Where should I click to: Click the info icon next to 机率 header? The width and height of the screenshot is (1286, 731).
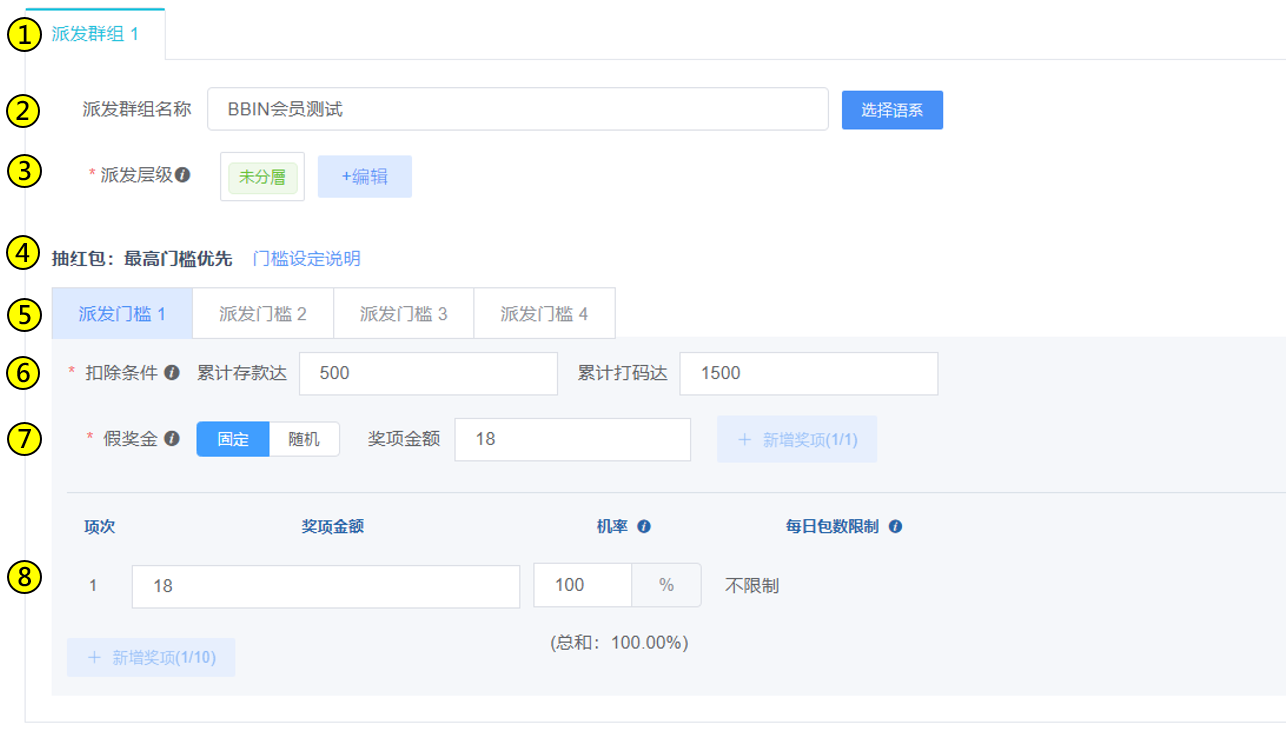(x=644, y=527)
